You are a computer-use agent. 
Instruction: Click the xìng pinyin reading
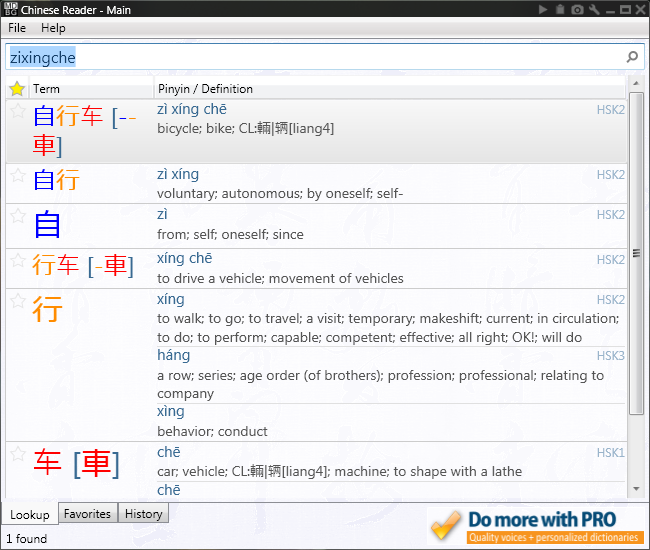170,411
